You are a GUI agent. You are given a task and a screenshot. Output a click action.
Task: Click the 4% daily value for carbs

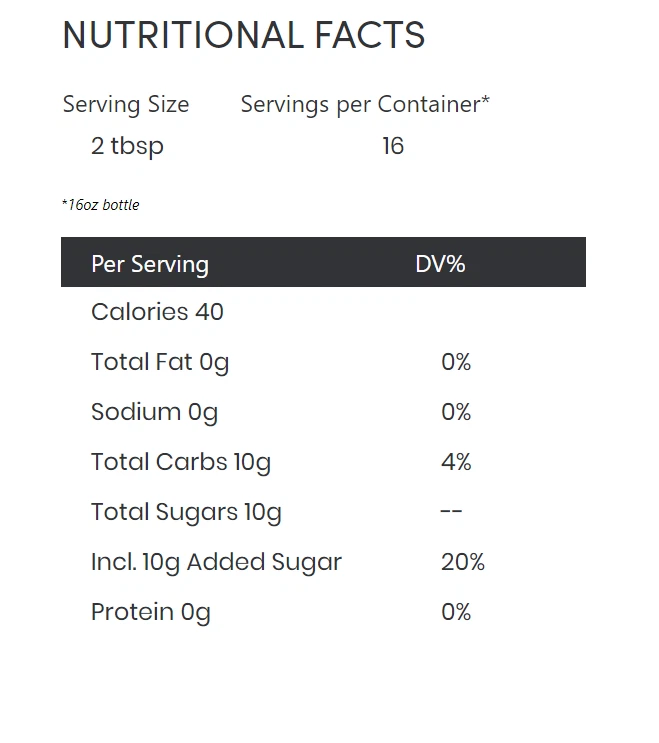[x=456, y=462]
